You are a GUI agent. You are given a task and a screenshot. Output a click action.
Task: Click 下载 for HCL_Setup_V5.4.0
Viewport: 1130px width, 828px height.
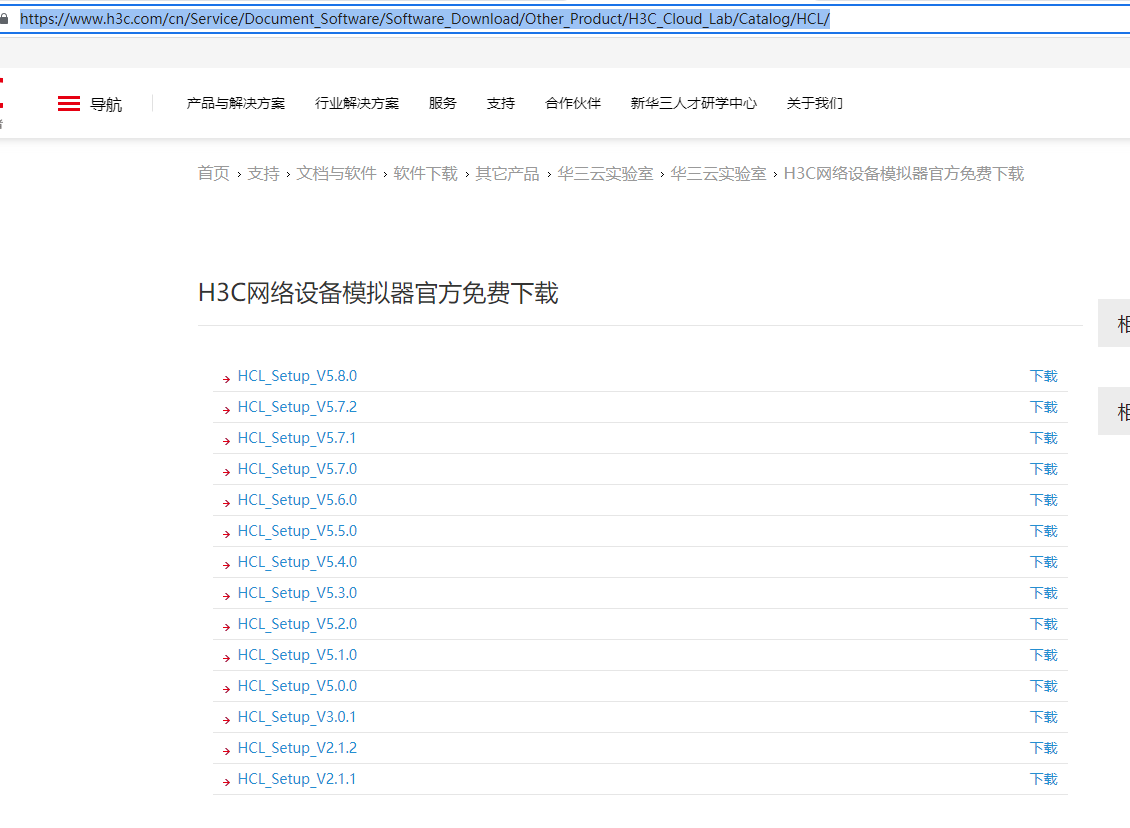pos(1044,562)
